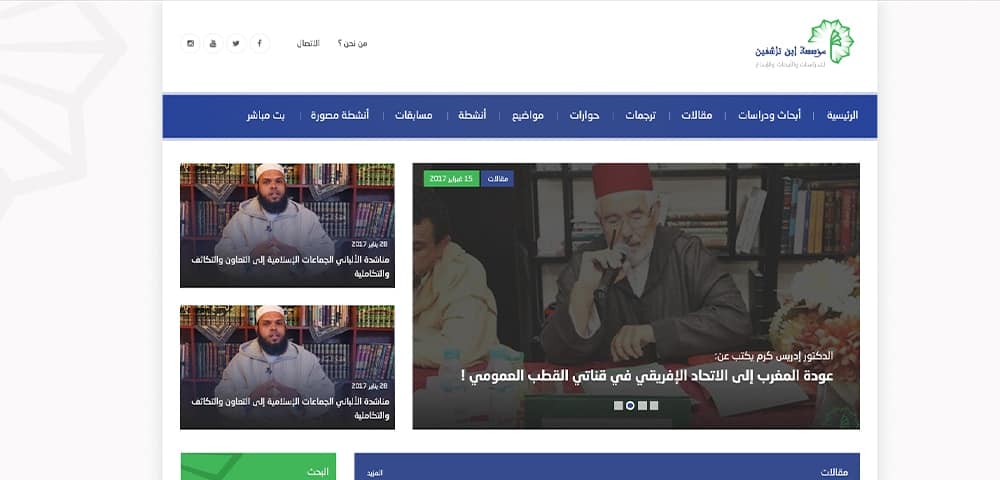
Task: Open the ترجمات navigation item
Action: [x=640, y=115]
